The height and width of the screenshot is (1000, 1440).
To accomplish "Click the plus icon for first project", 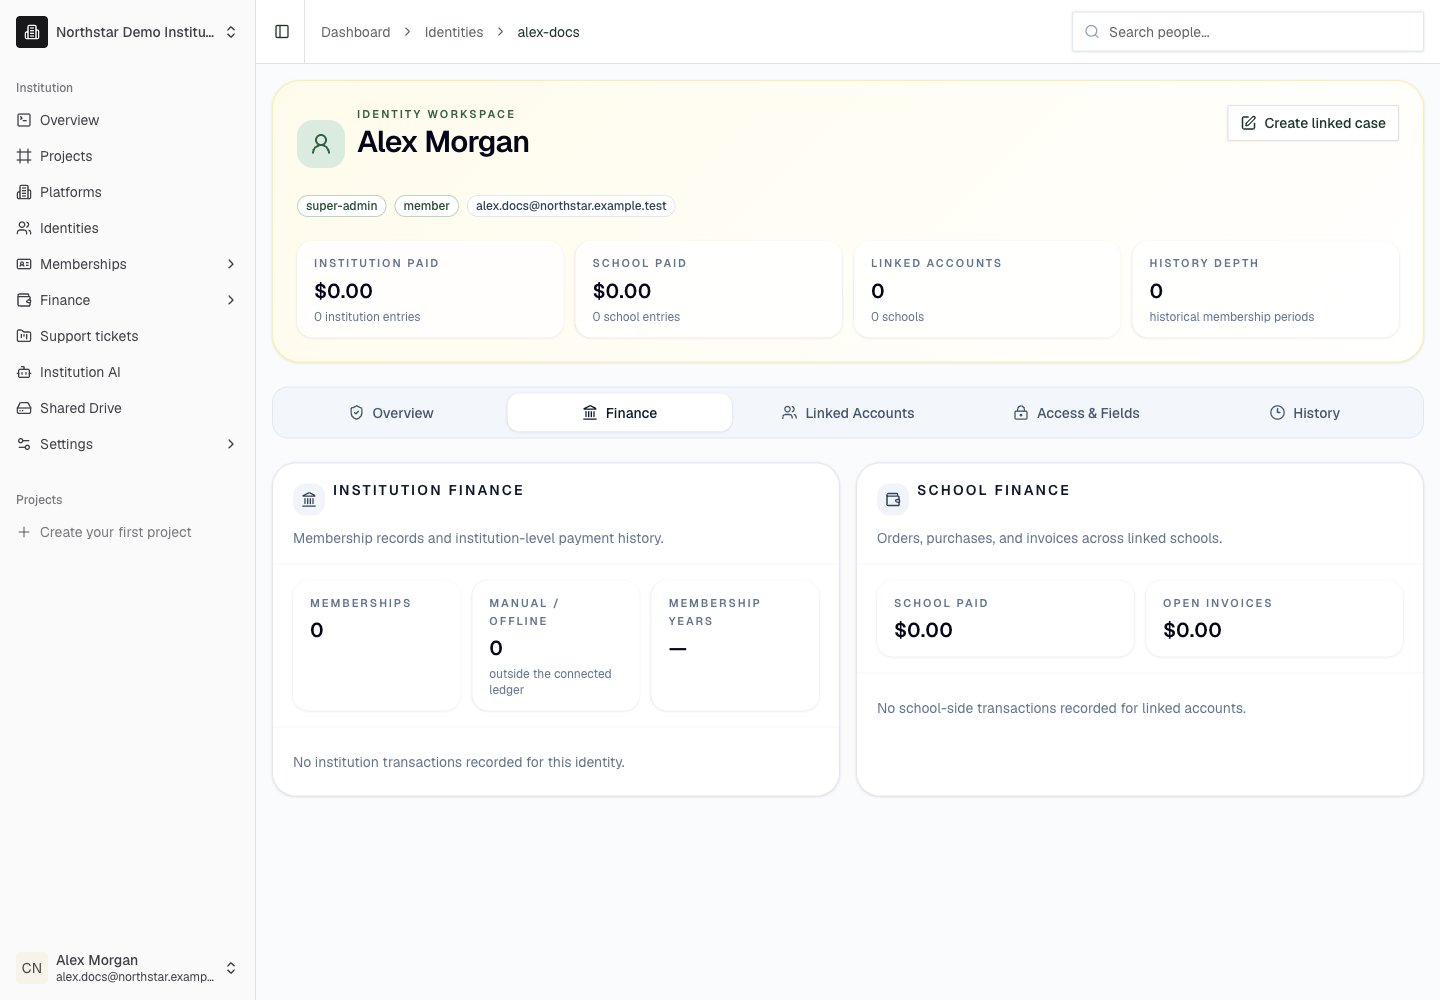I will 24,532.
